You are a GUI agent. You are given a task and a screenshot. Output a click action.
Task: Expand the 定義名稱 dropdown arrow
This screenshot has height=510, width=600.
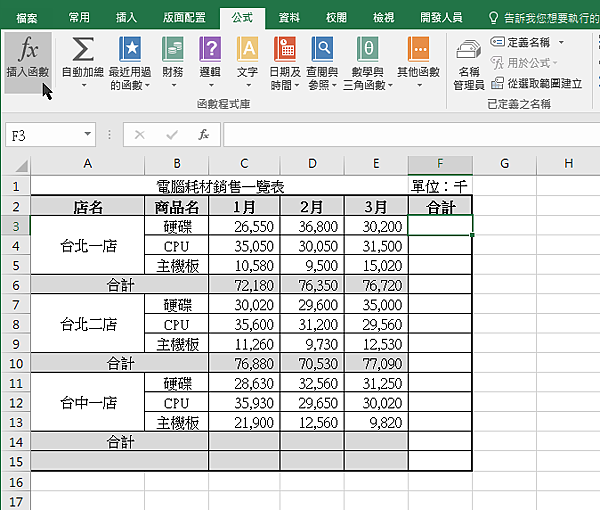click(561, 42)
